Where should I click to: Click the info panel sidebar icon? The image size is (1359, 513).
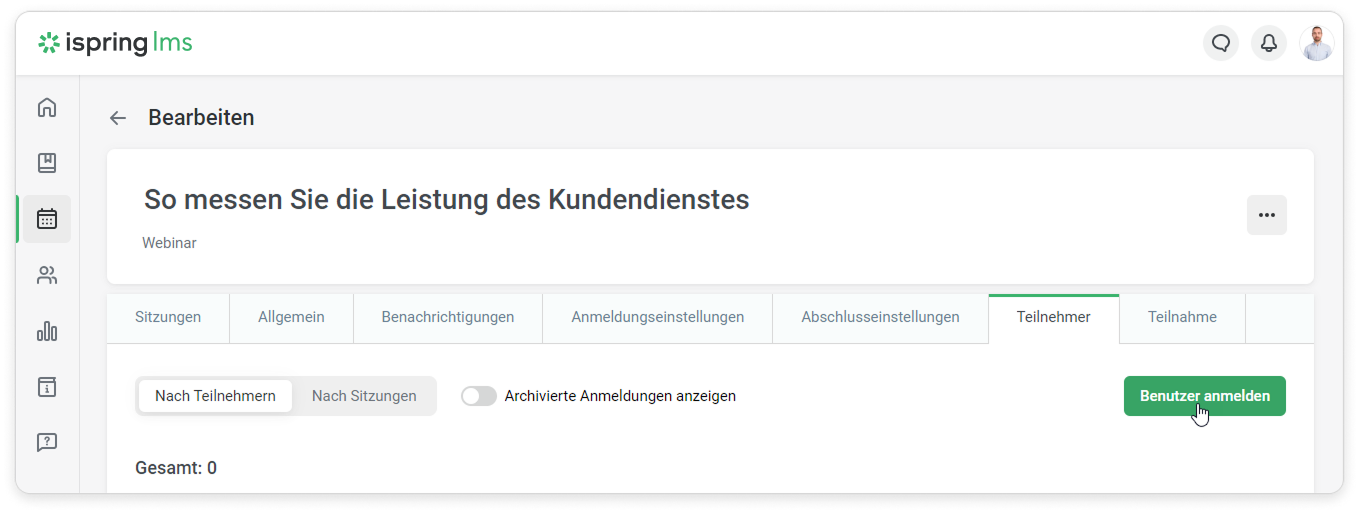(x=47, y=386)
